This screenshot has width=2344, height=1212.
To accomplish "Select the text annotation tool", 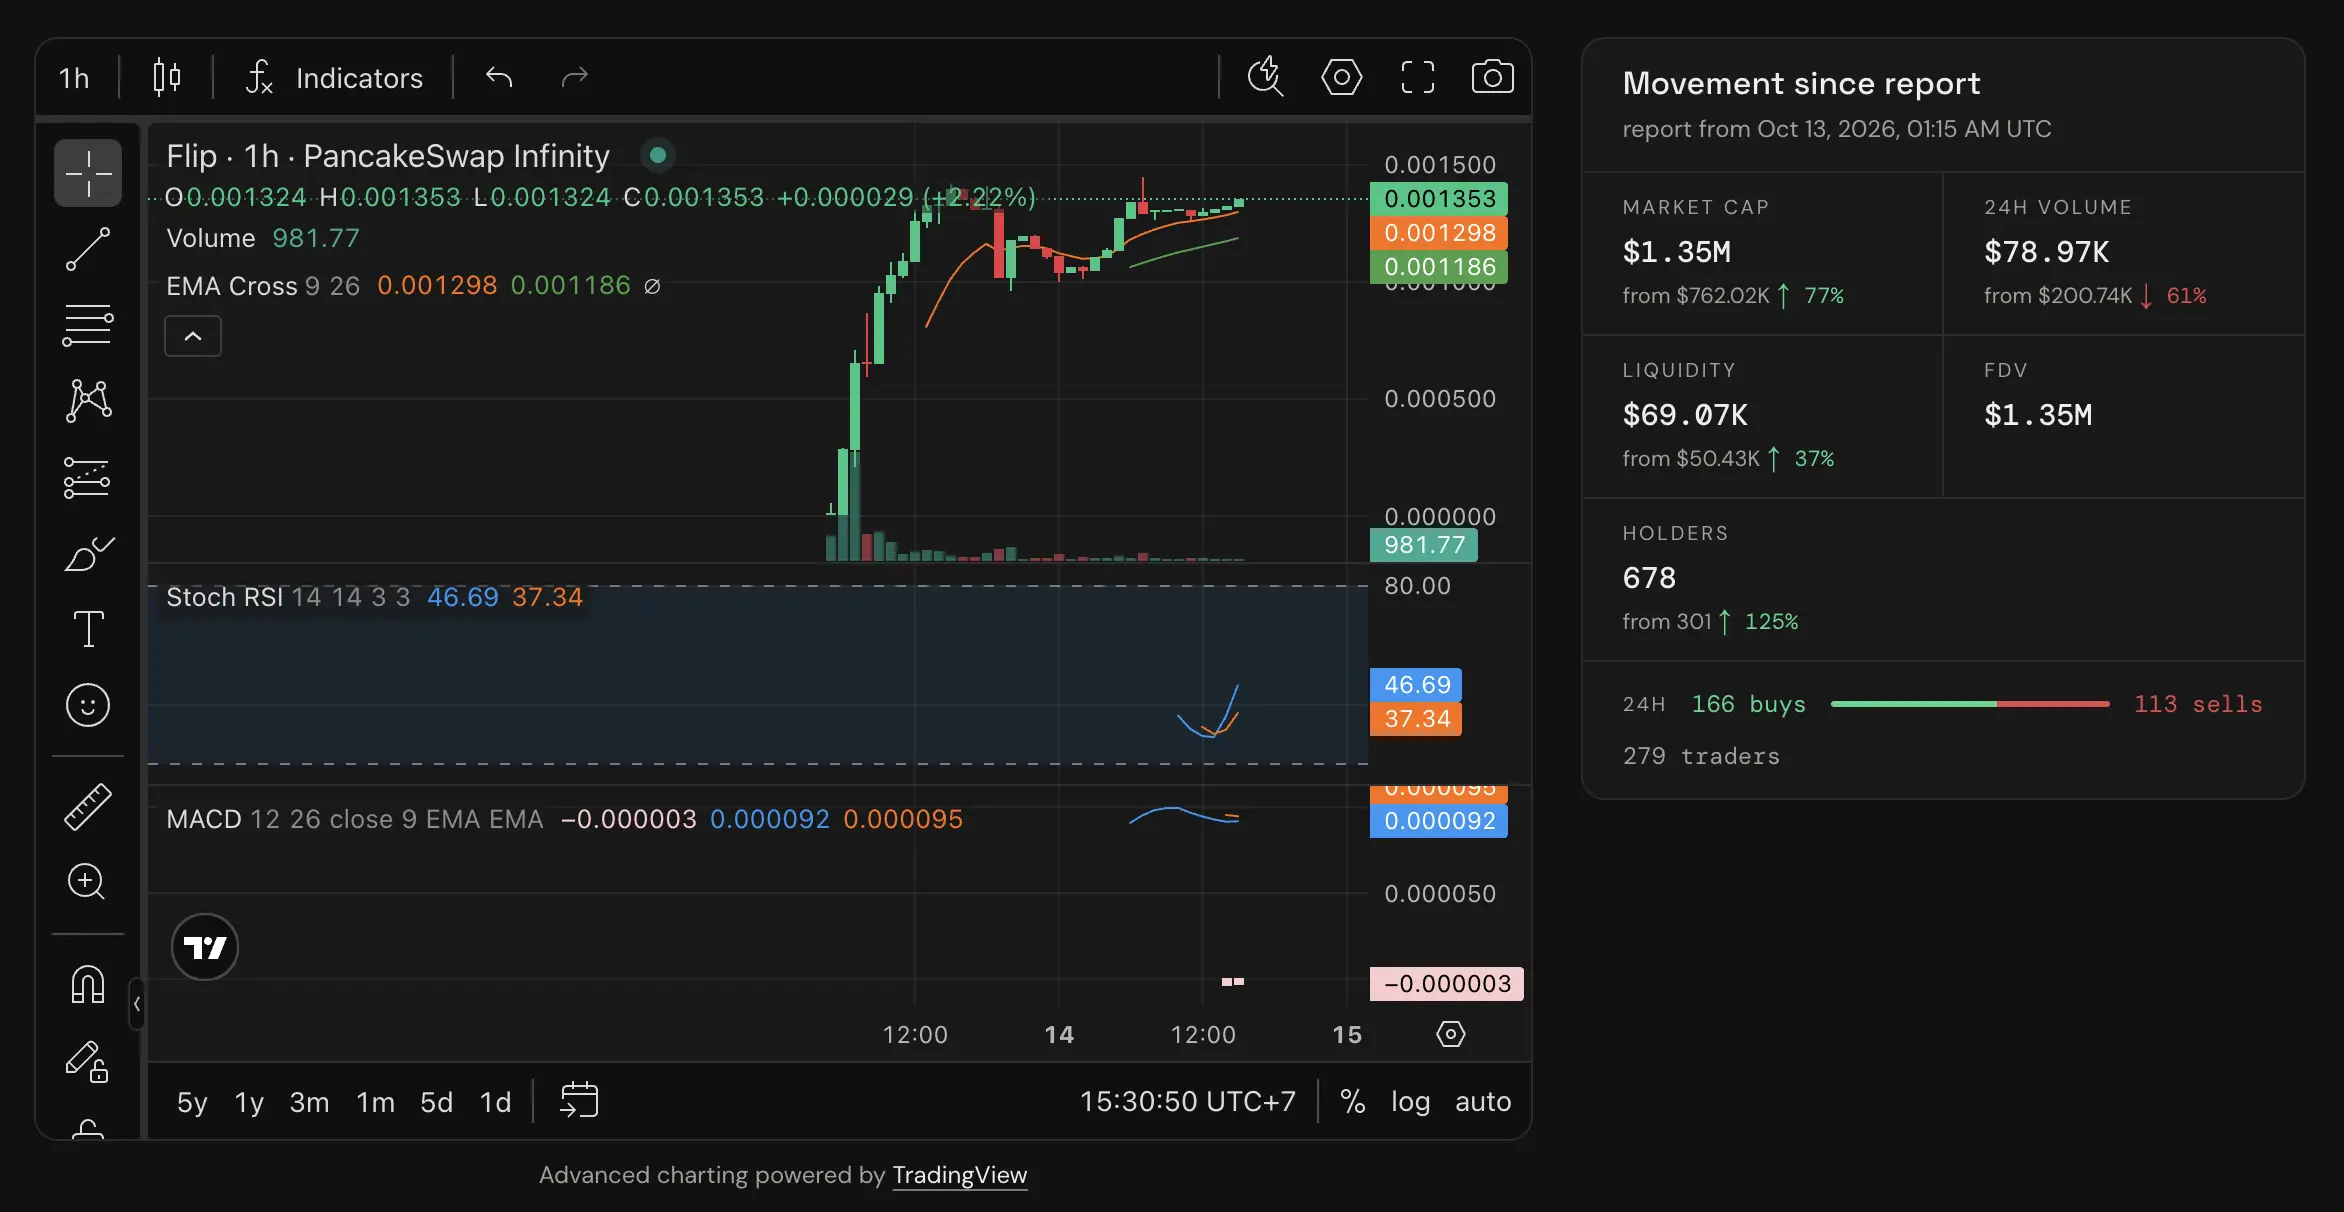I will point(88,629).
